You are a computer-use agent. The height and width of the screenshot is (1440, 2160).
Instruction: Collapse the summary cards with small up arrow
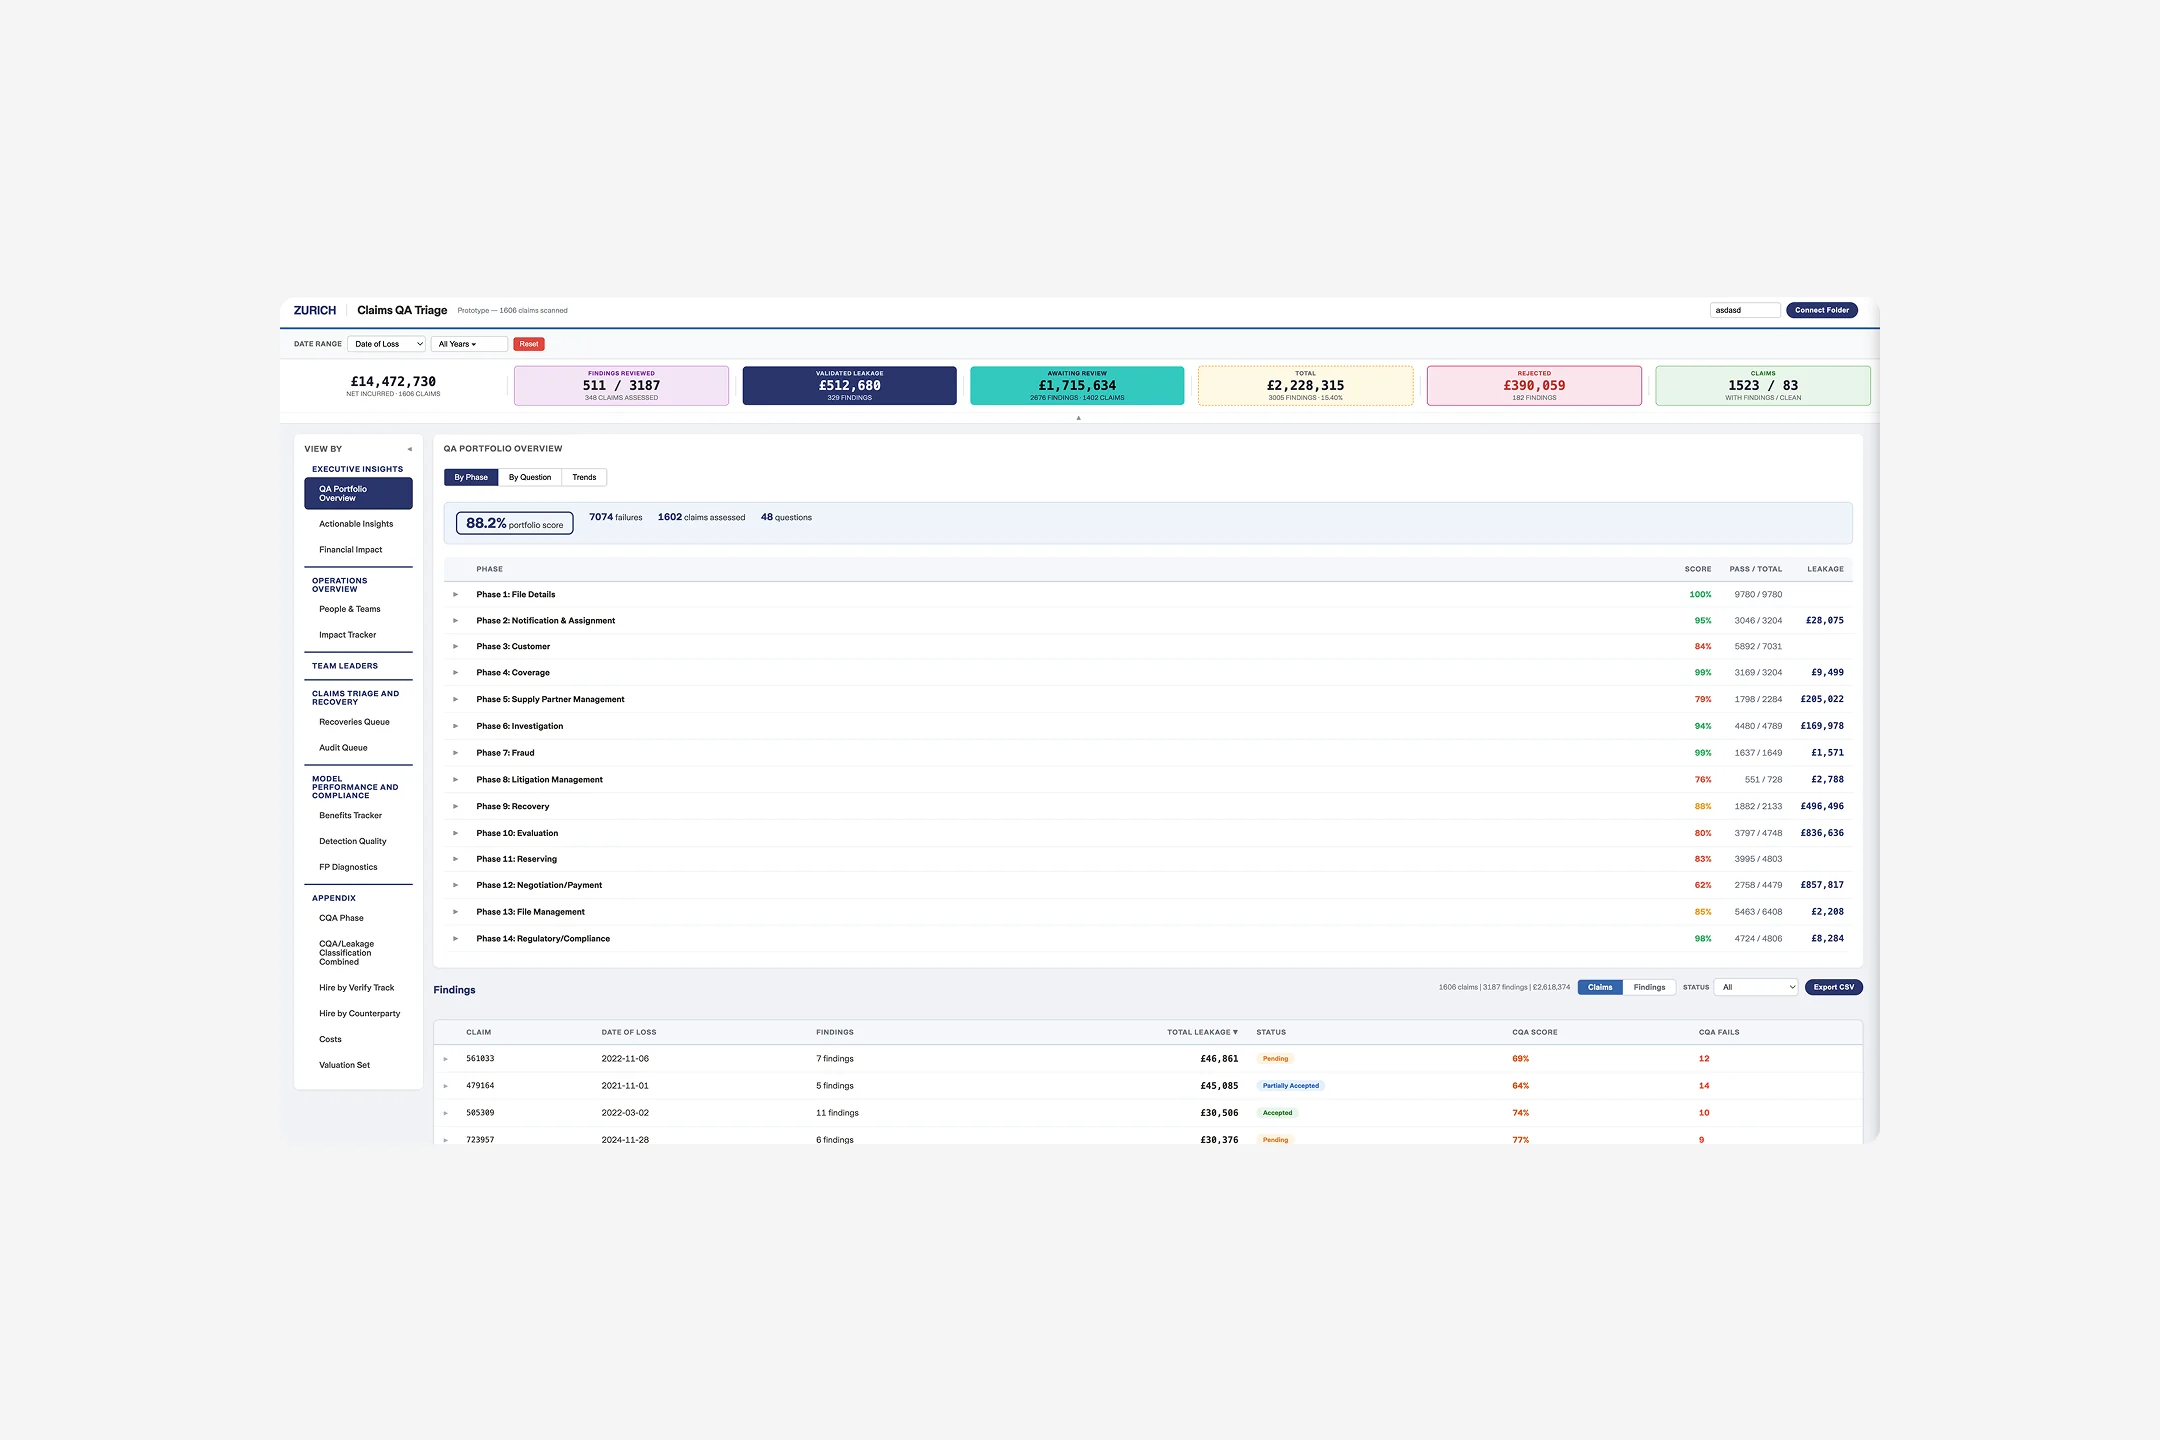tap(1078, 418)
